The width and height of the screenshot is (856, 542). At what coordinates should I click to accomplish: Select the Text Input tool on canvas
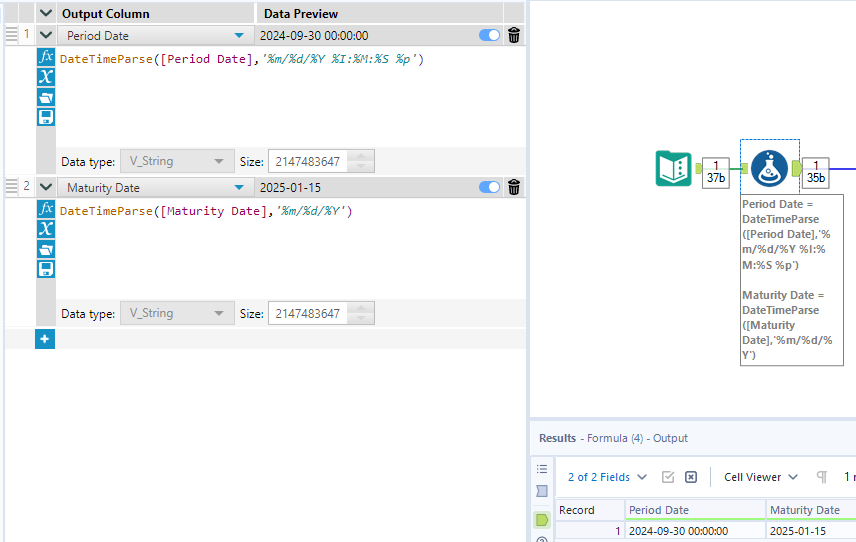tap(673, 169)
